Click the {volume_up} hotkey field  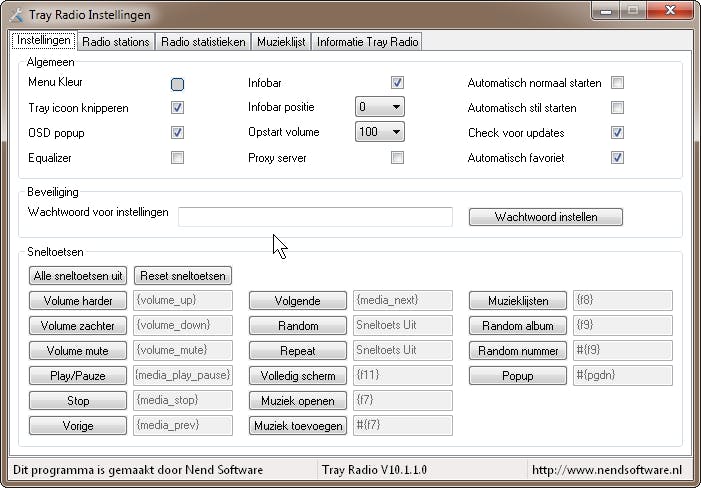[x=183, y=300]
